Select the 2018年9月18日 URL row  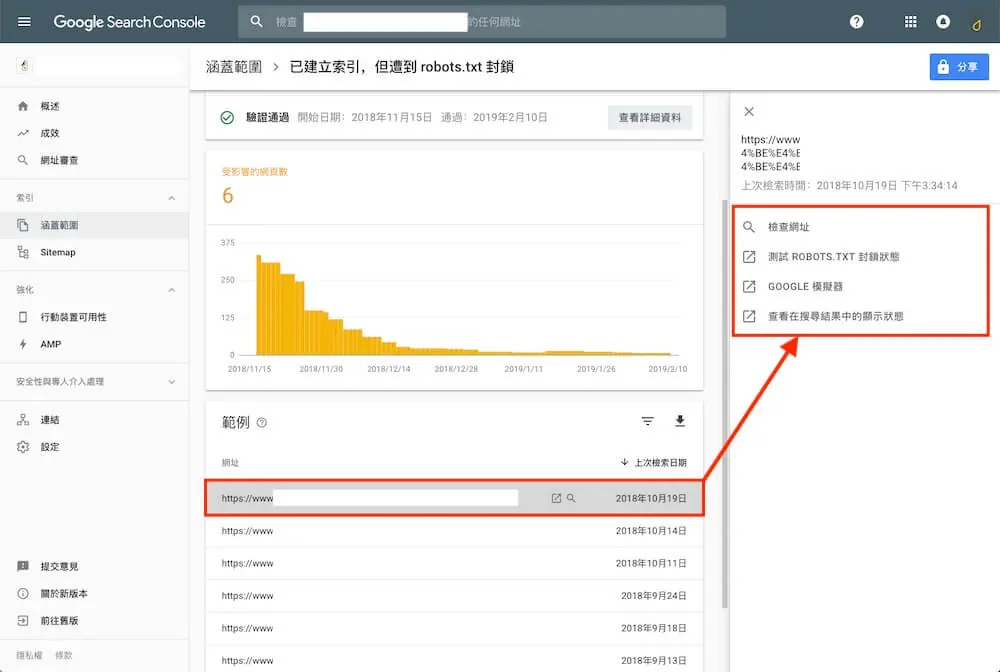click(x=454, y=628)
